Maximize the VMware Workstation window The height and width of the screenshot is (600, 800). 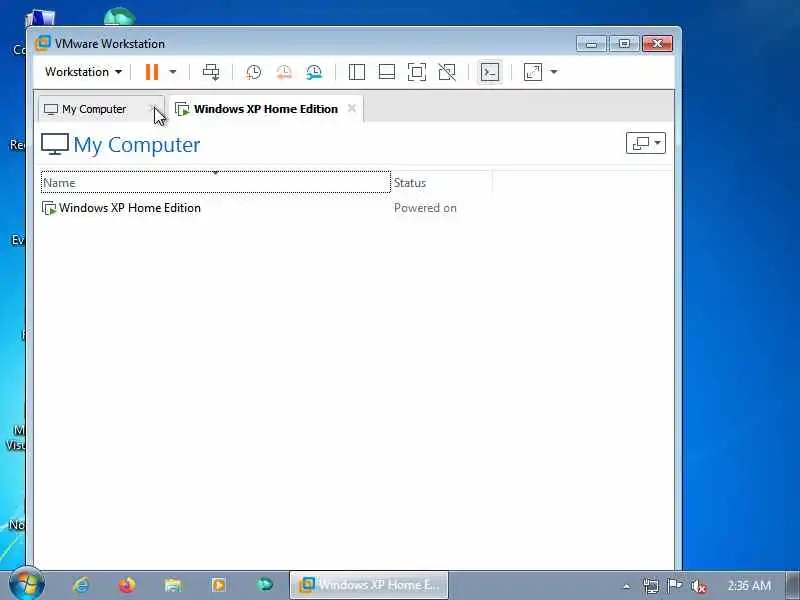(x=624, y=44)
